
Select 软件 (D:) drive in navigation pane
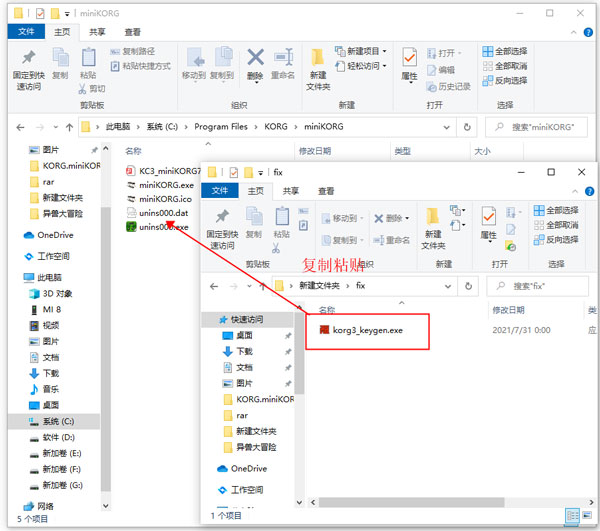(x=52, y=437)
